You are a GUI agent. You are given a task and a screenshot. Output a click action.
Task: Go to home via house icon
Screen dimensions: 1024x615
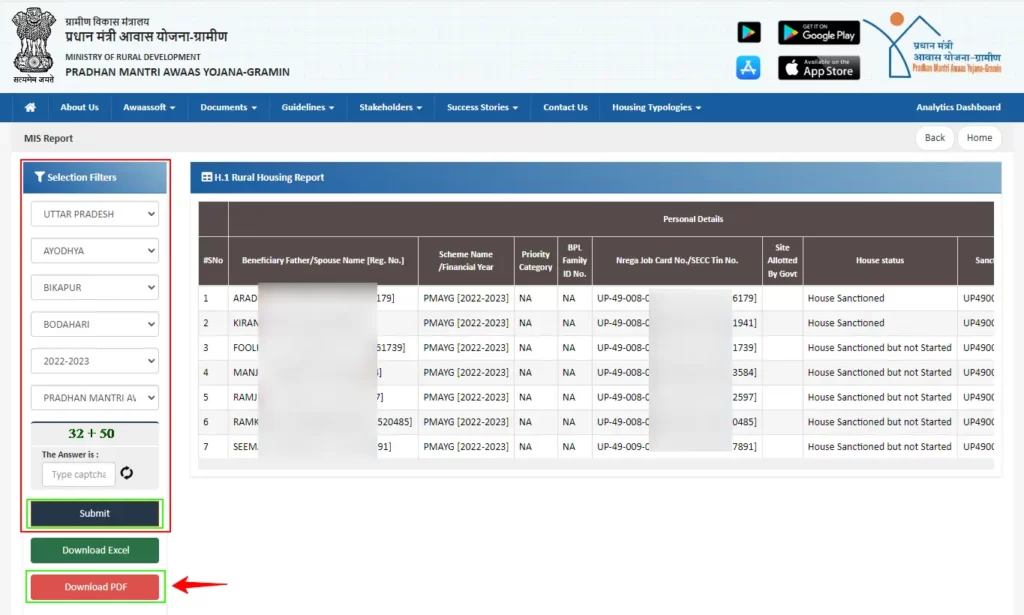tap(30, 107)
